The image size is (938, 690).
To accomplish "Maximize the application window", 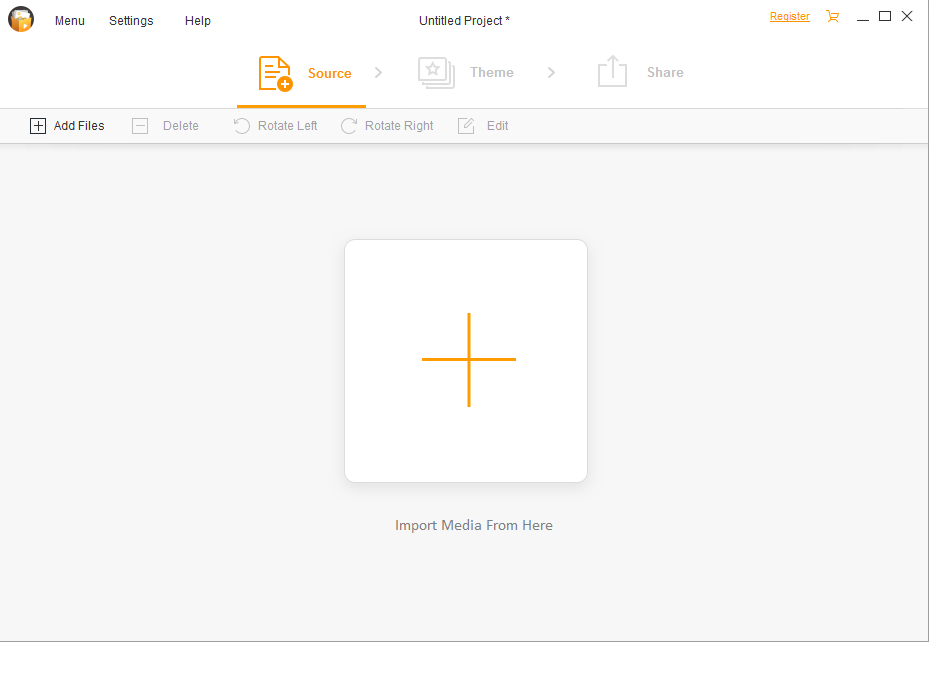I will pos(885,16).
